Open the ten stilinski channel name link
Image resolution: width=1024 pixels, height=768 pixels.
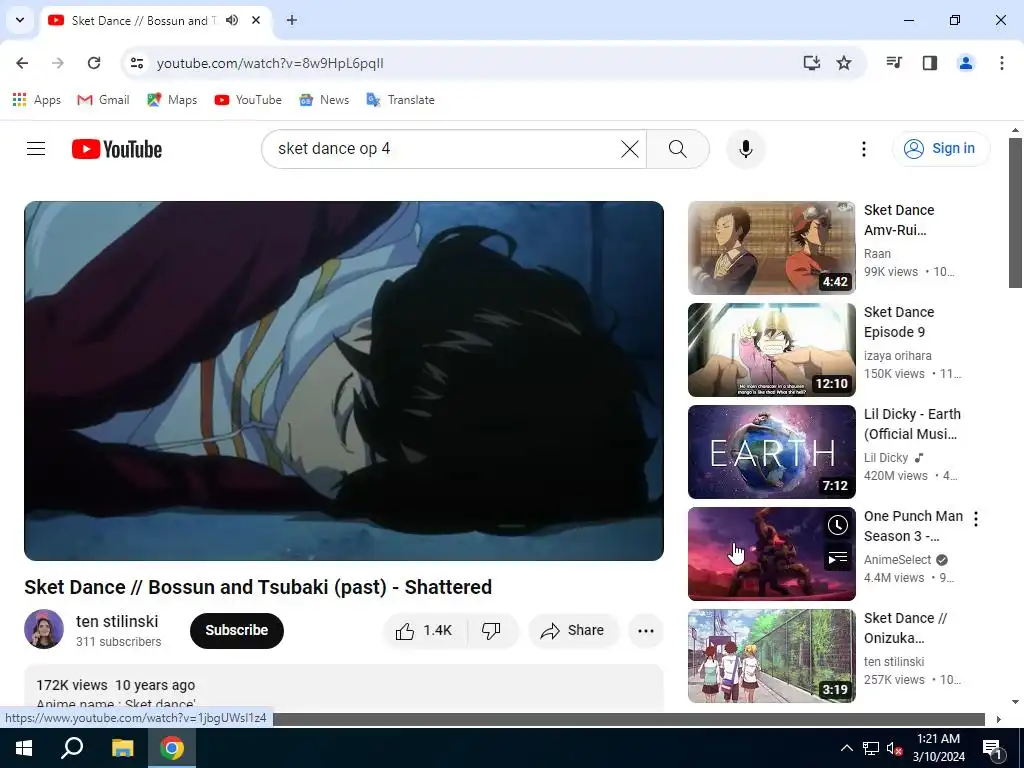click(x=117, y=621)
